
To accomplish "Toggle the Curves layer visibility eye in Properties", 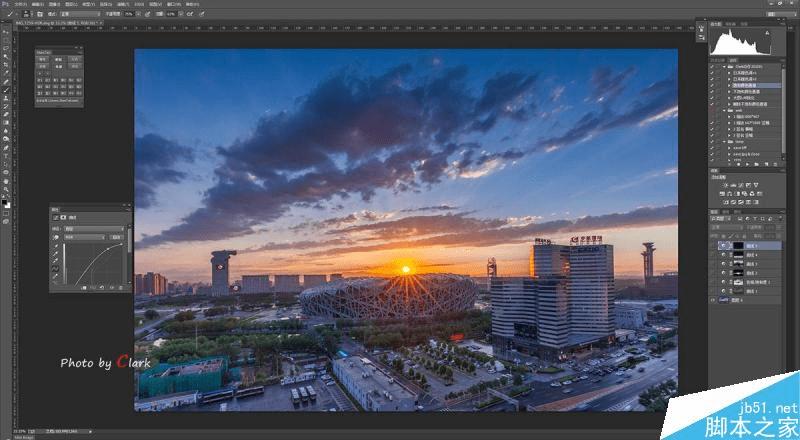I will tap(112, 288).
